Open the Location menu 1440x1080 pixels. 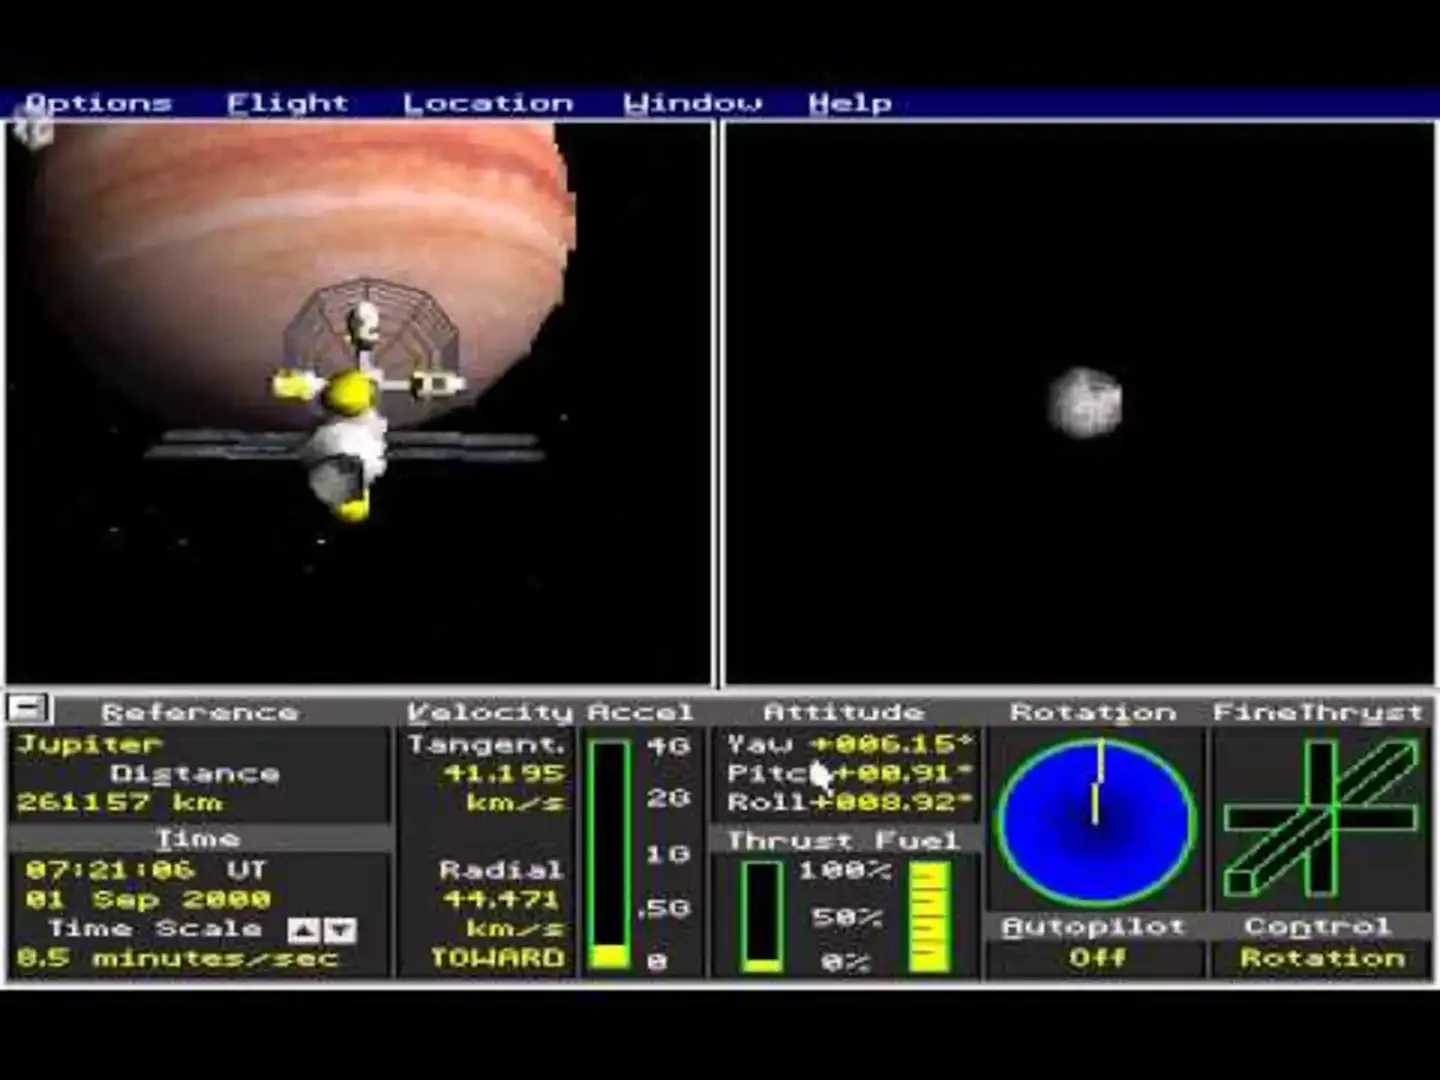[488, 103]
